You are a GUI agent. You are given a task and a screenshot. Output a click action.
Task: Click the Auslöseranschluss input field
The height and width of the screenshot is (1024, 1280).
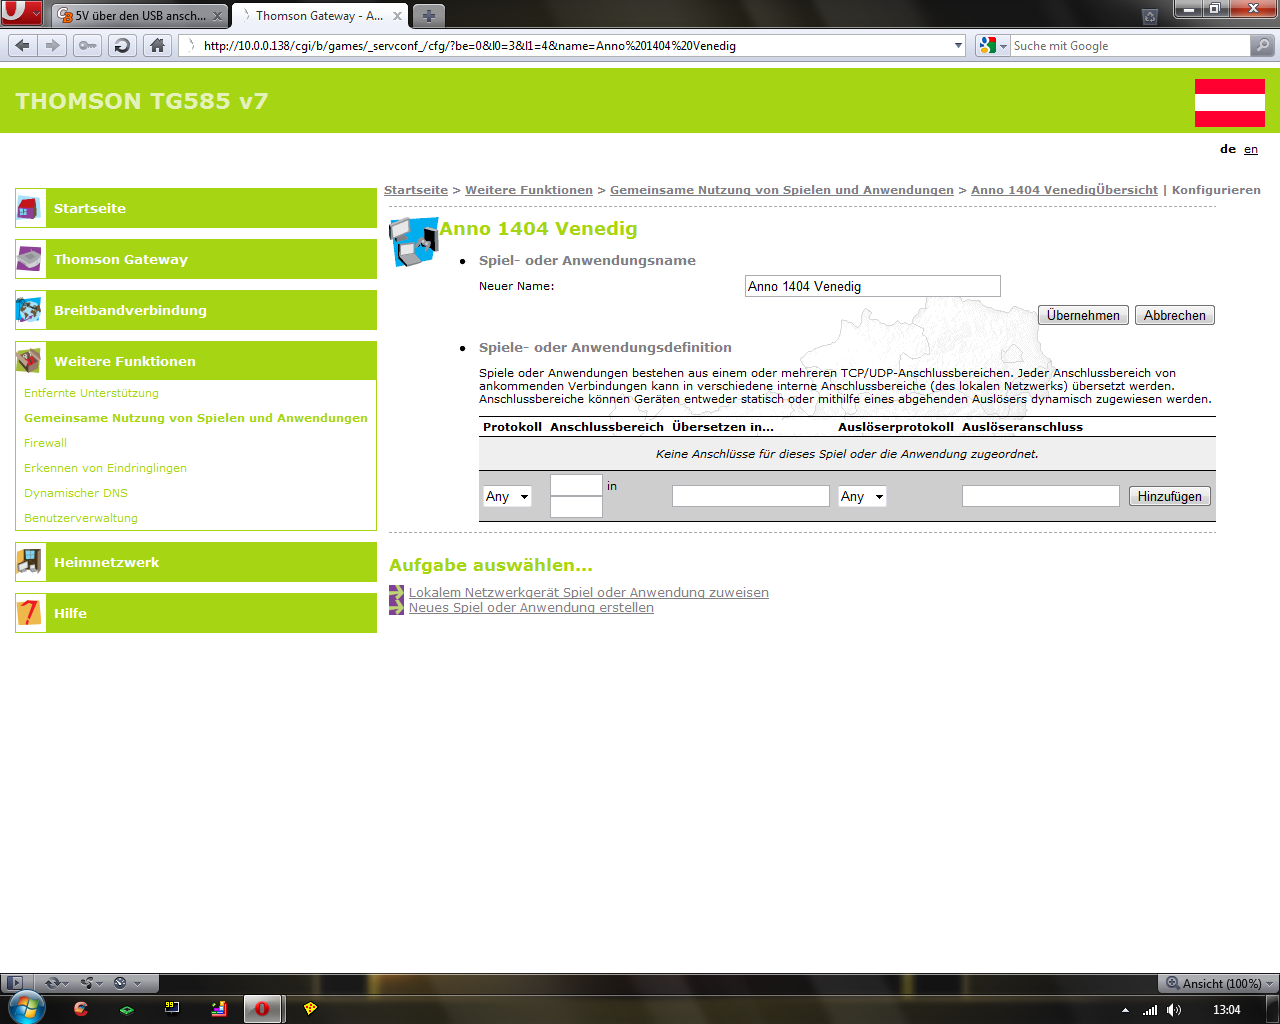click(1041, 496)
